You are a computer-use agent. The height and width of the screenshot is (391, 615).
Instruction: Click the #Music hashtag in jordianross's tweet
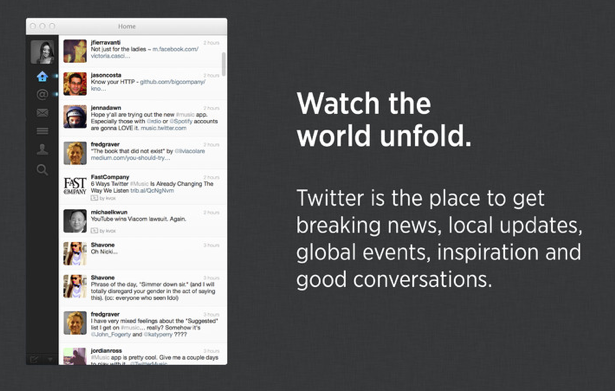[100, 357]
